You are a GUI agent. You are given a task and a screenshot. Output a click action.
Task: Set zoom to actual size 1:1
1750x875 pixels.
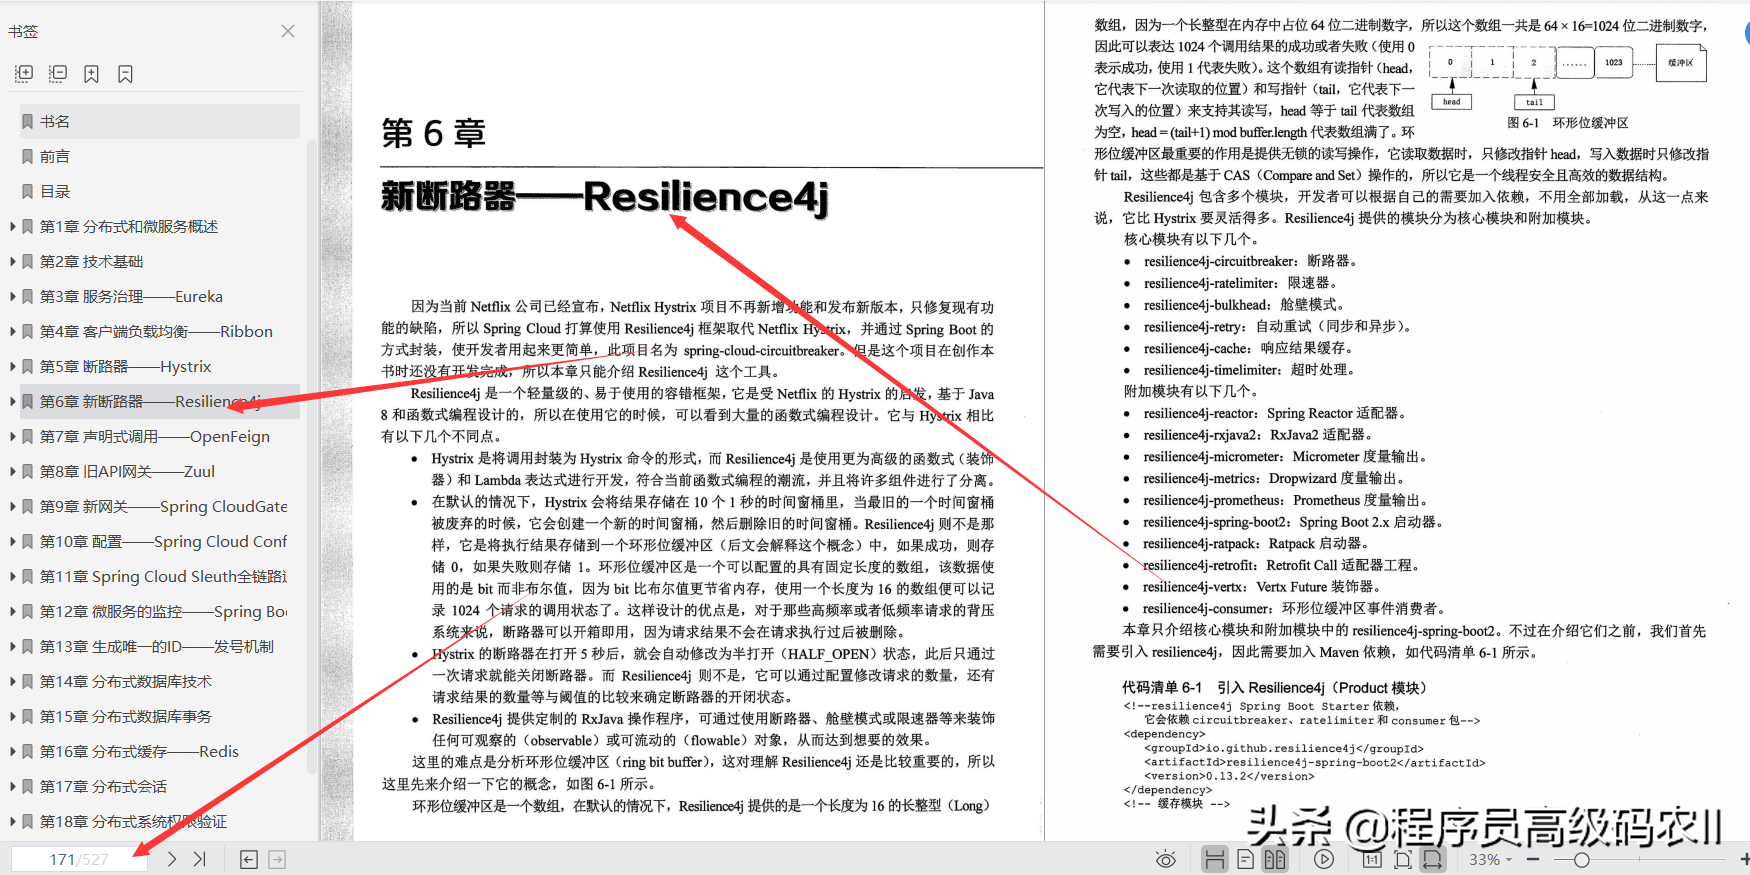[x=1372, y=859]
